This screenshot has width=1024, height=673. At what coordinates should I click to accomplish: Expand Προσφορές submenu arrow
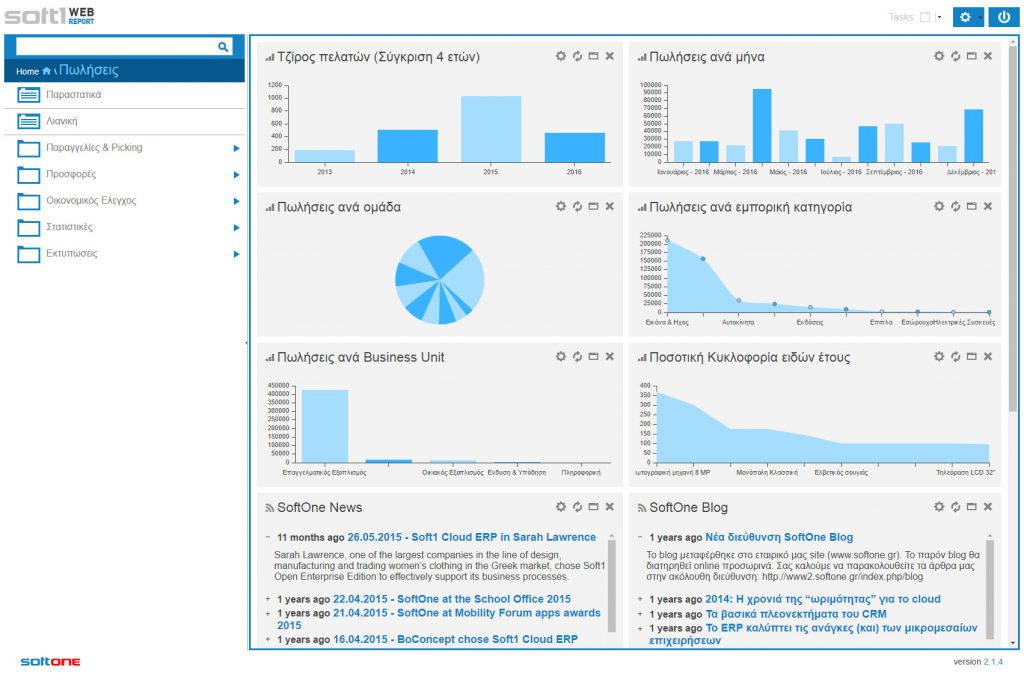point(236,175)
